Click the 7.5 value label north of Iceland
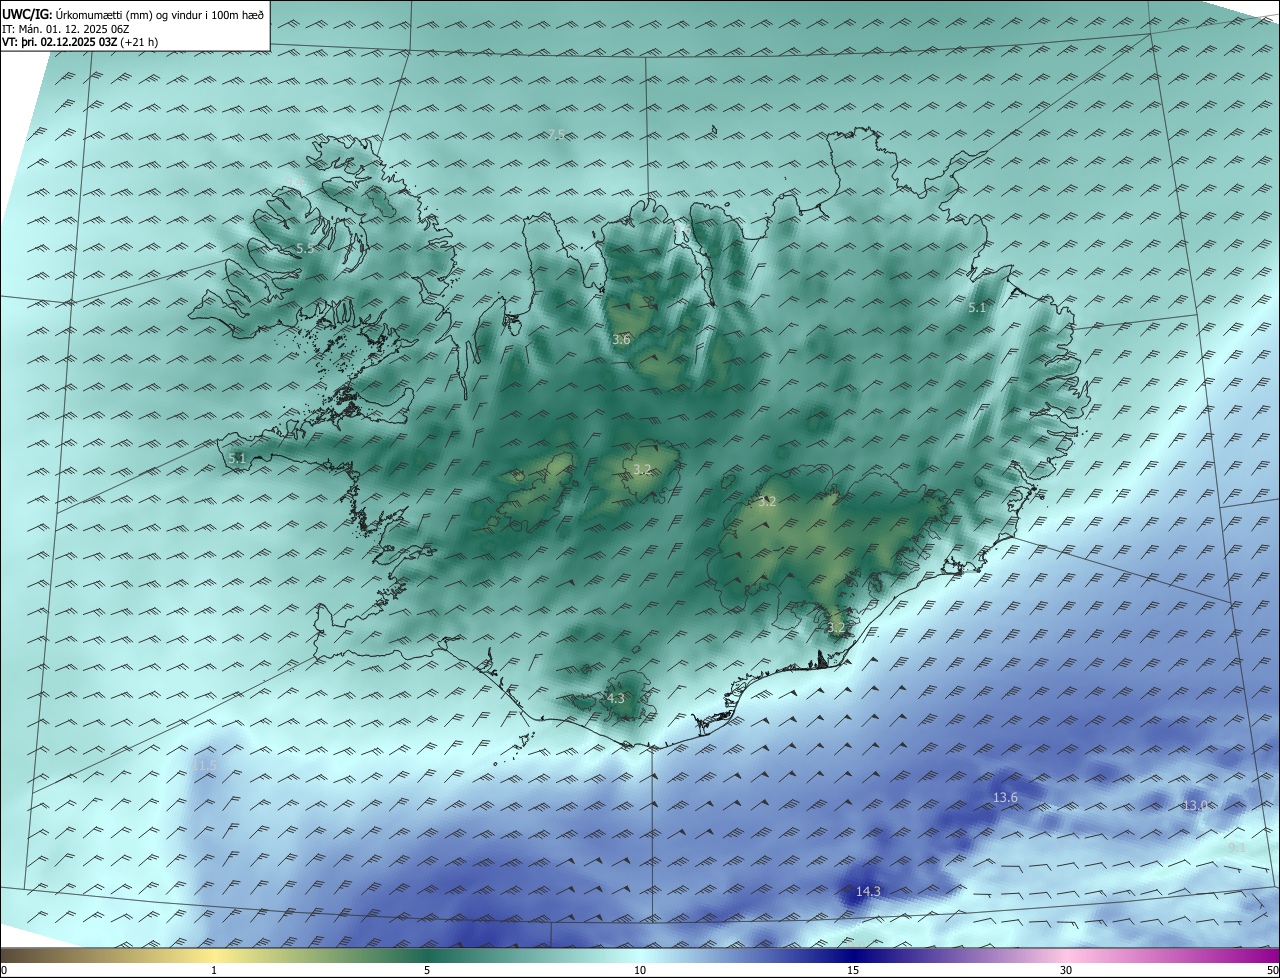Screen dimensions: 1280x978 [556, 134]
